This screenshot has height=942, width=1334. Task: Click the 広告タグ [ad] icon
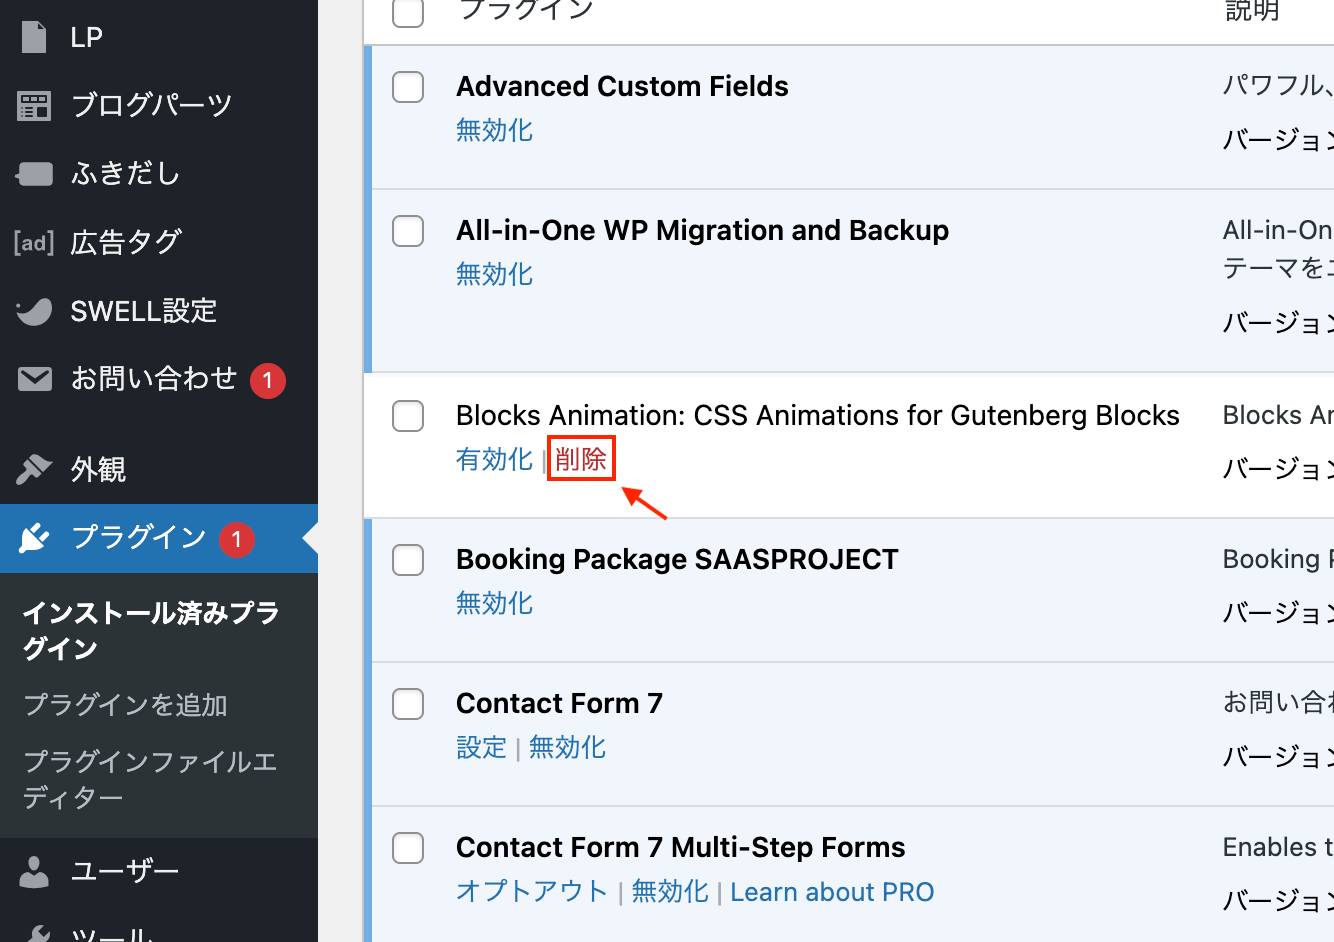(34, 242)
